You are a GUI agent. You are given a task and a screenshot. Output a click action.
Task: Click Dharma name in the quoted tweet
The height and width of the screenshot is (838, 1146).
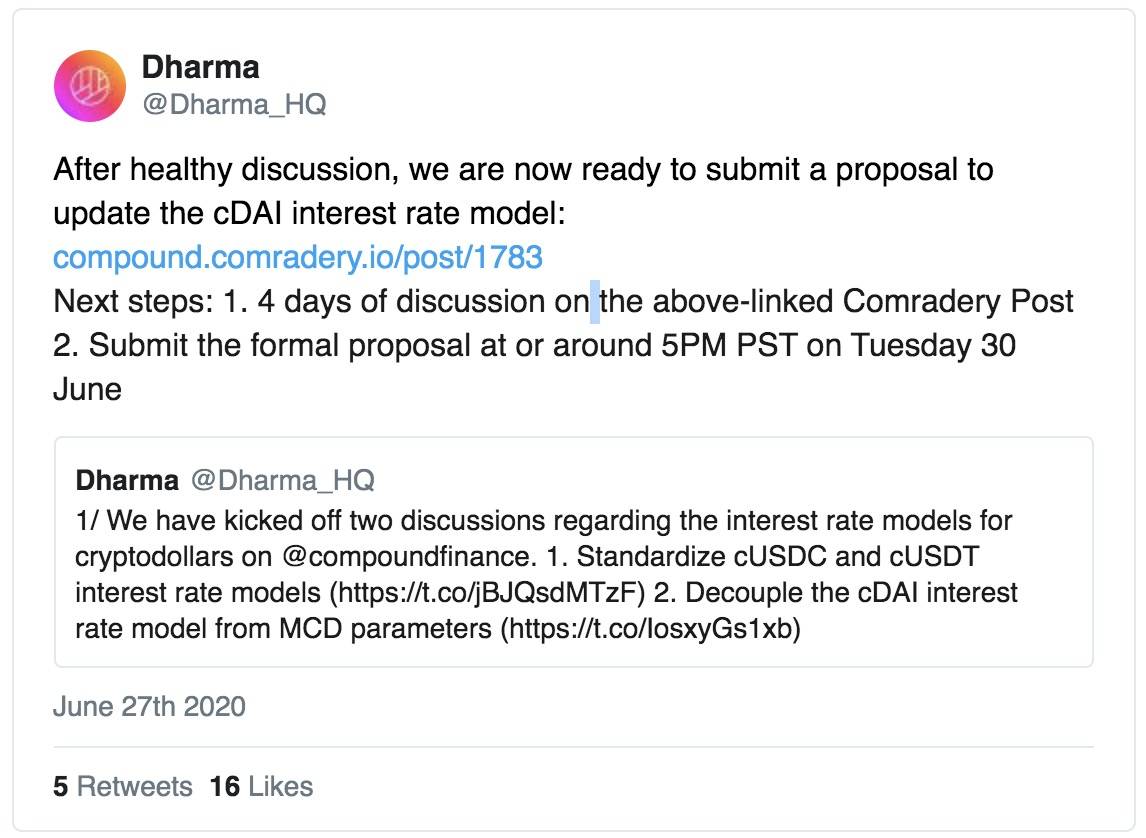pyautogui.click(x=127, y=481)
